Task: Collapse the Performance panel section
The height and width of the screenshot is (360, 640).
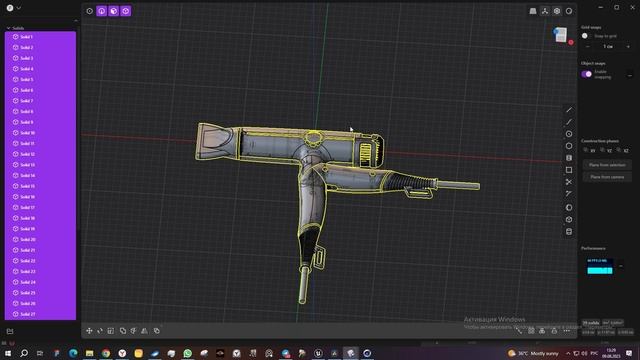Action: [x=621, y=266]
